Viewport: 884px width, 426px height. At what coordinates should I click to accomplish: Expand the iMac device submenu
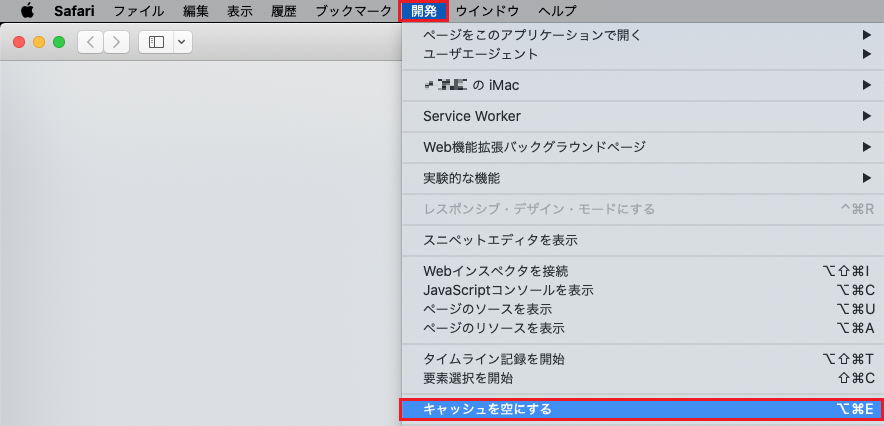pyautogui.click(x=643, y=86)
